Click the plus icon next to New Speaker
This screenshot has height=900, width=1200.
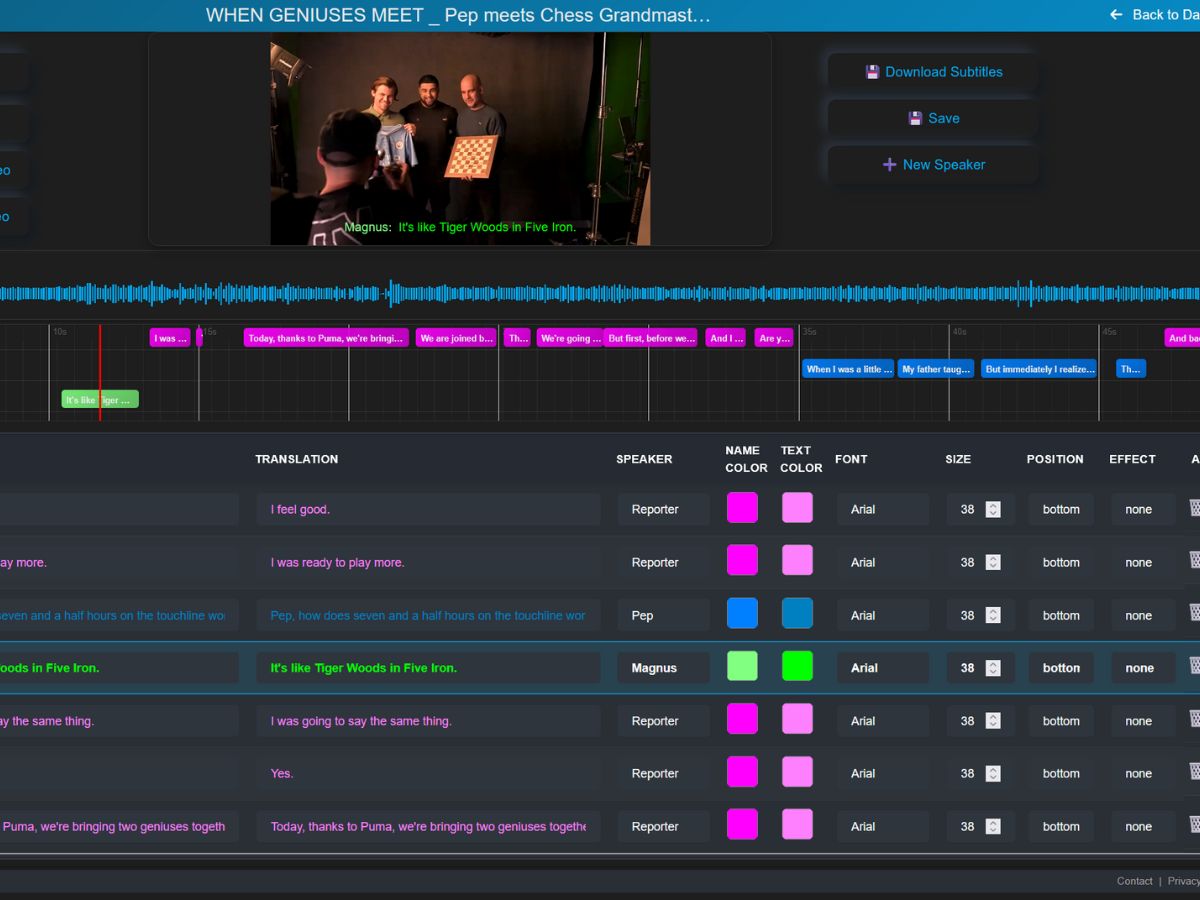[891, 164]
